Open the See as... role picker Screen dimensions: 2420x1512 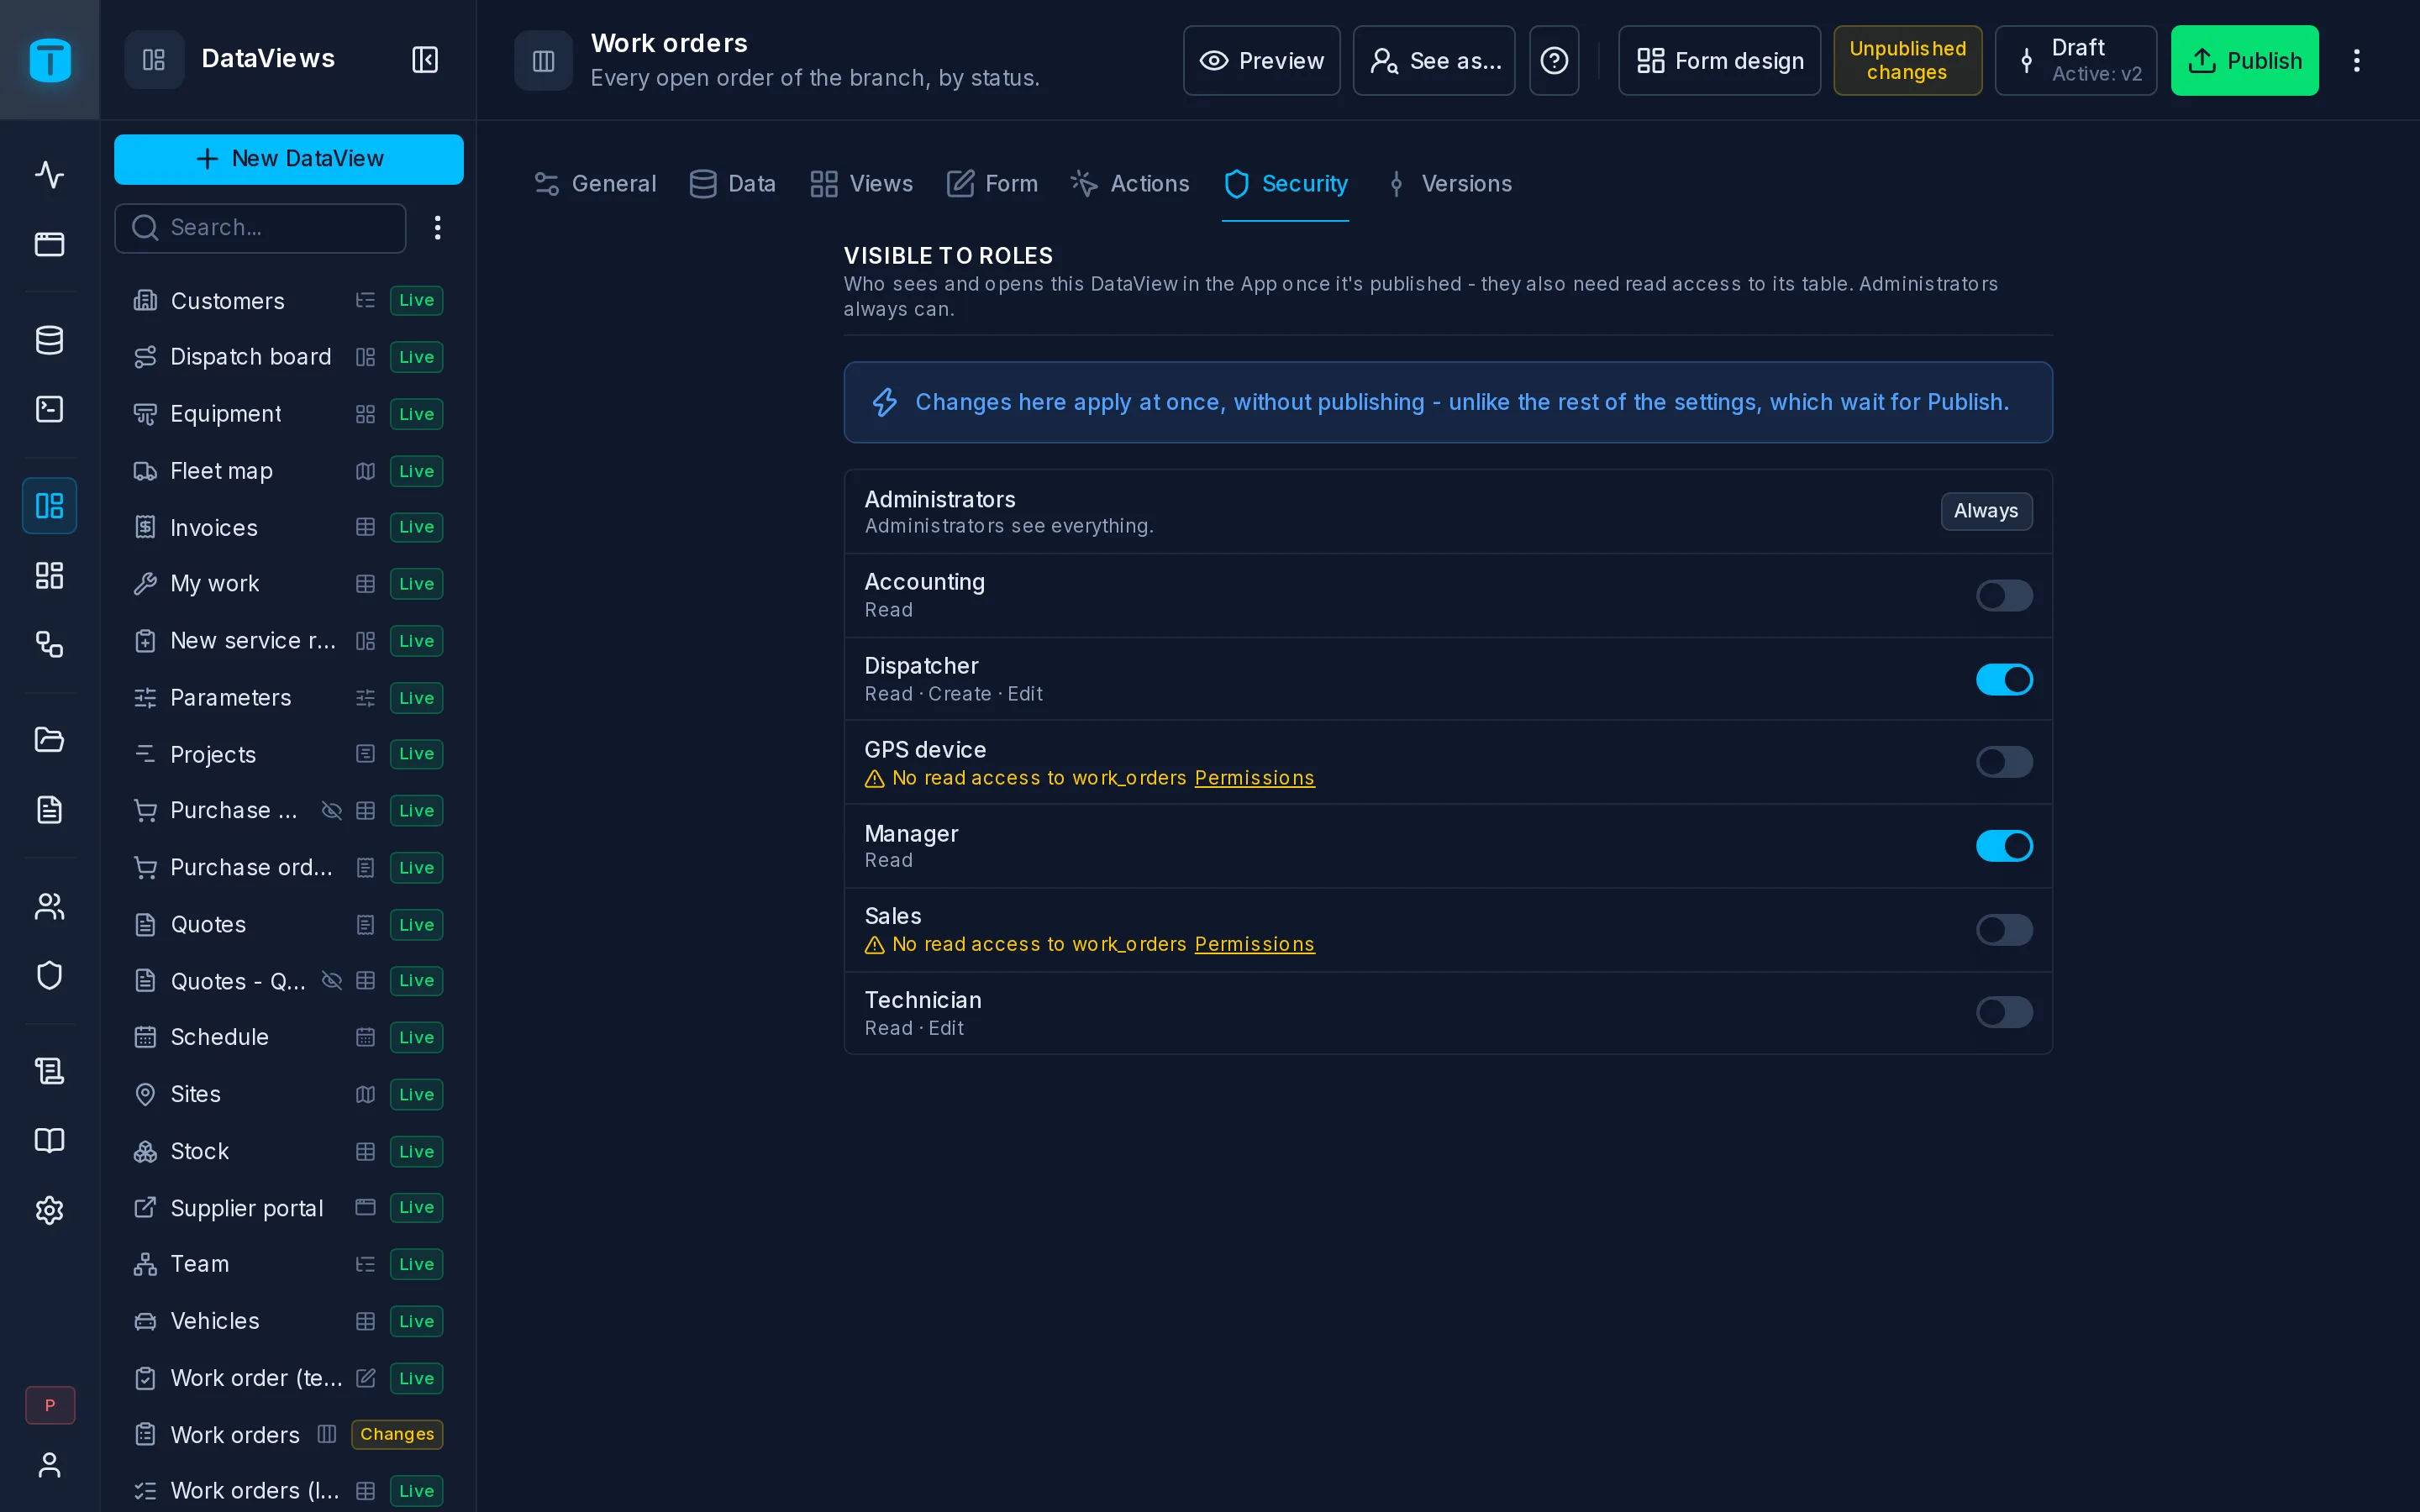click(x=1433, y=61)
